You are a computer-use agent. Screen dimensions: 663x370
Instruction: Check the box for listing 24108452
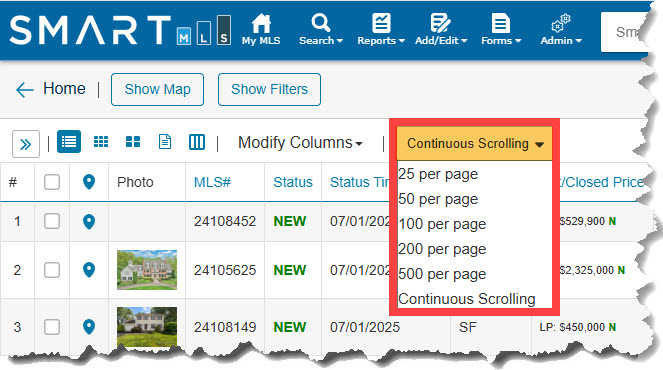click(52, 221)
